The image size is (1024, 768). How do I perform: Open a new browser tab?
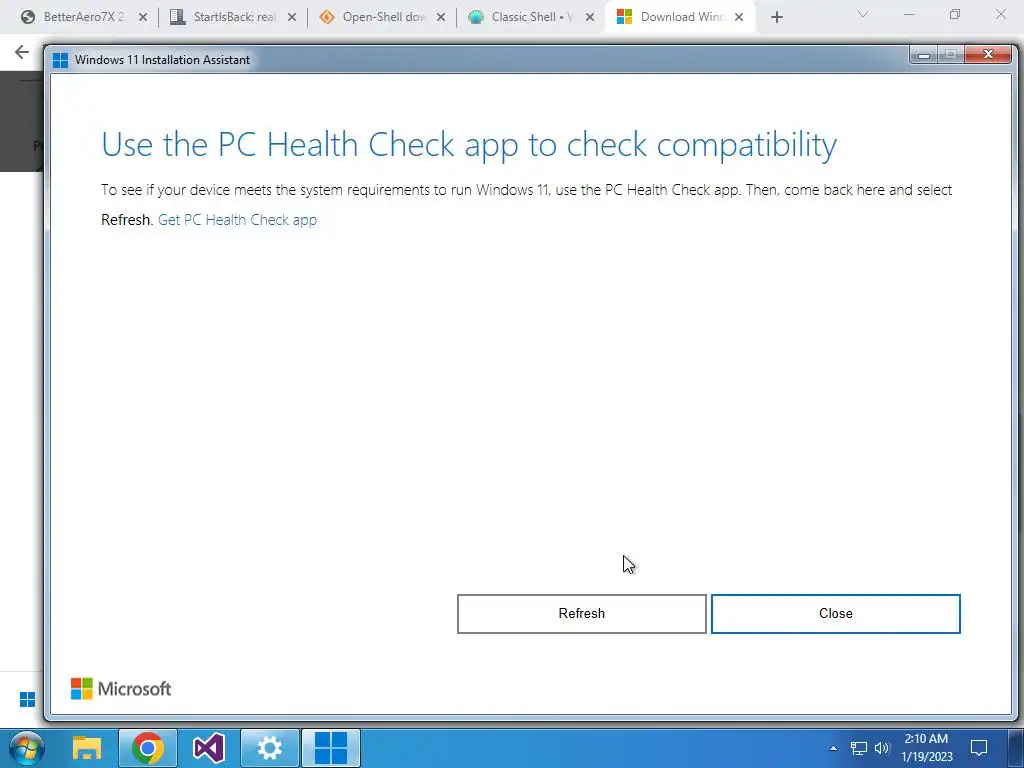coord(776,18)
